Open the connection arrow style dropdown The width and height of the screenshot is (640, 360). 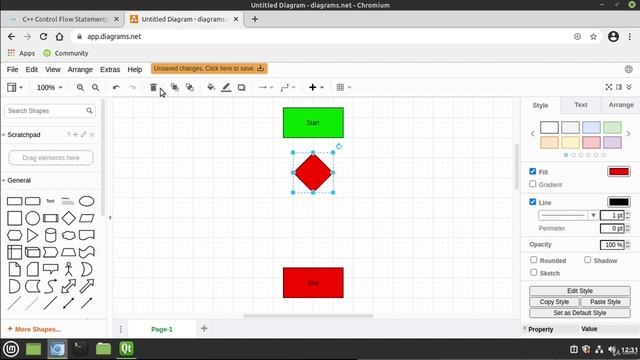point(266,87)
